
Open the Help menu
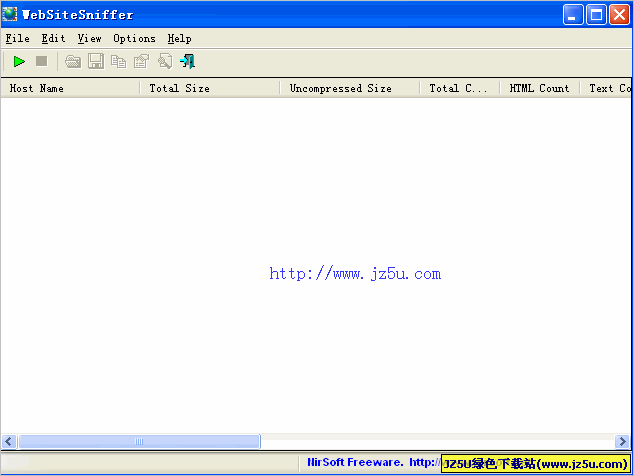(x=180, y=38)
